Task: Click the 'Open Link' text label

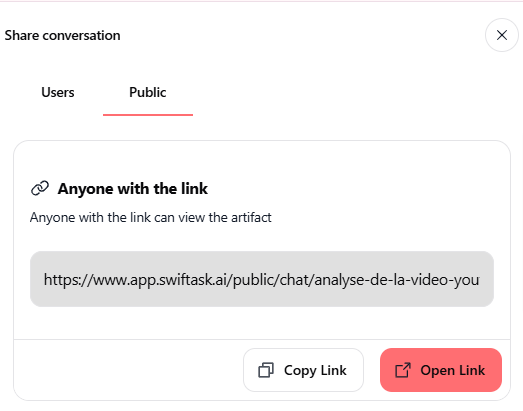Action: tap(453, 370)
